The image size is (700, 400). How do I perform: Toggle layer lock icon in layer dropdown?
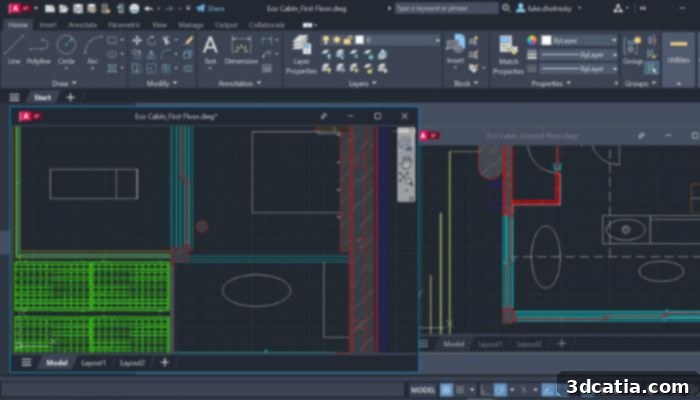348,40
